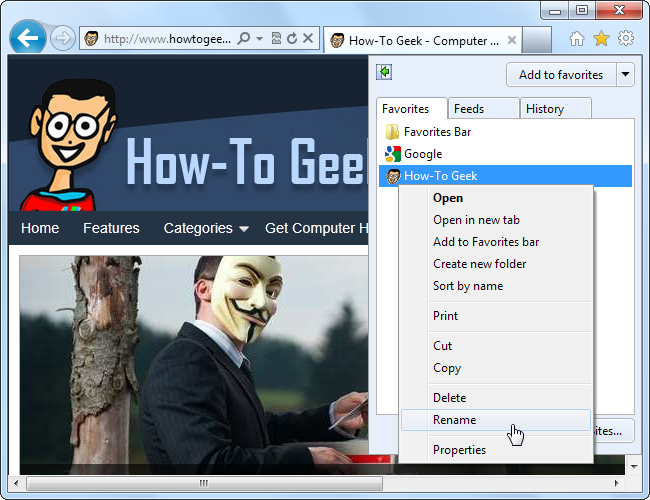Click the Forward navigation arrow
The height and width of the screenshot is (500, 650).
click(63, 39)
